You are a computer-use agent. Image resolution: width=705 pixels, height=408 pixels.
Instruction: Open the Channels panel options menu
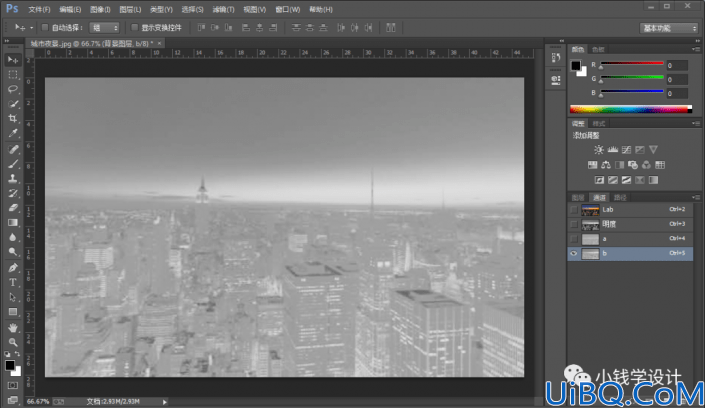696,197
